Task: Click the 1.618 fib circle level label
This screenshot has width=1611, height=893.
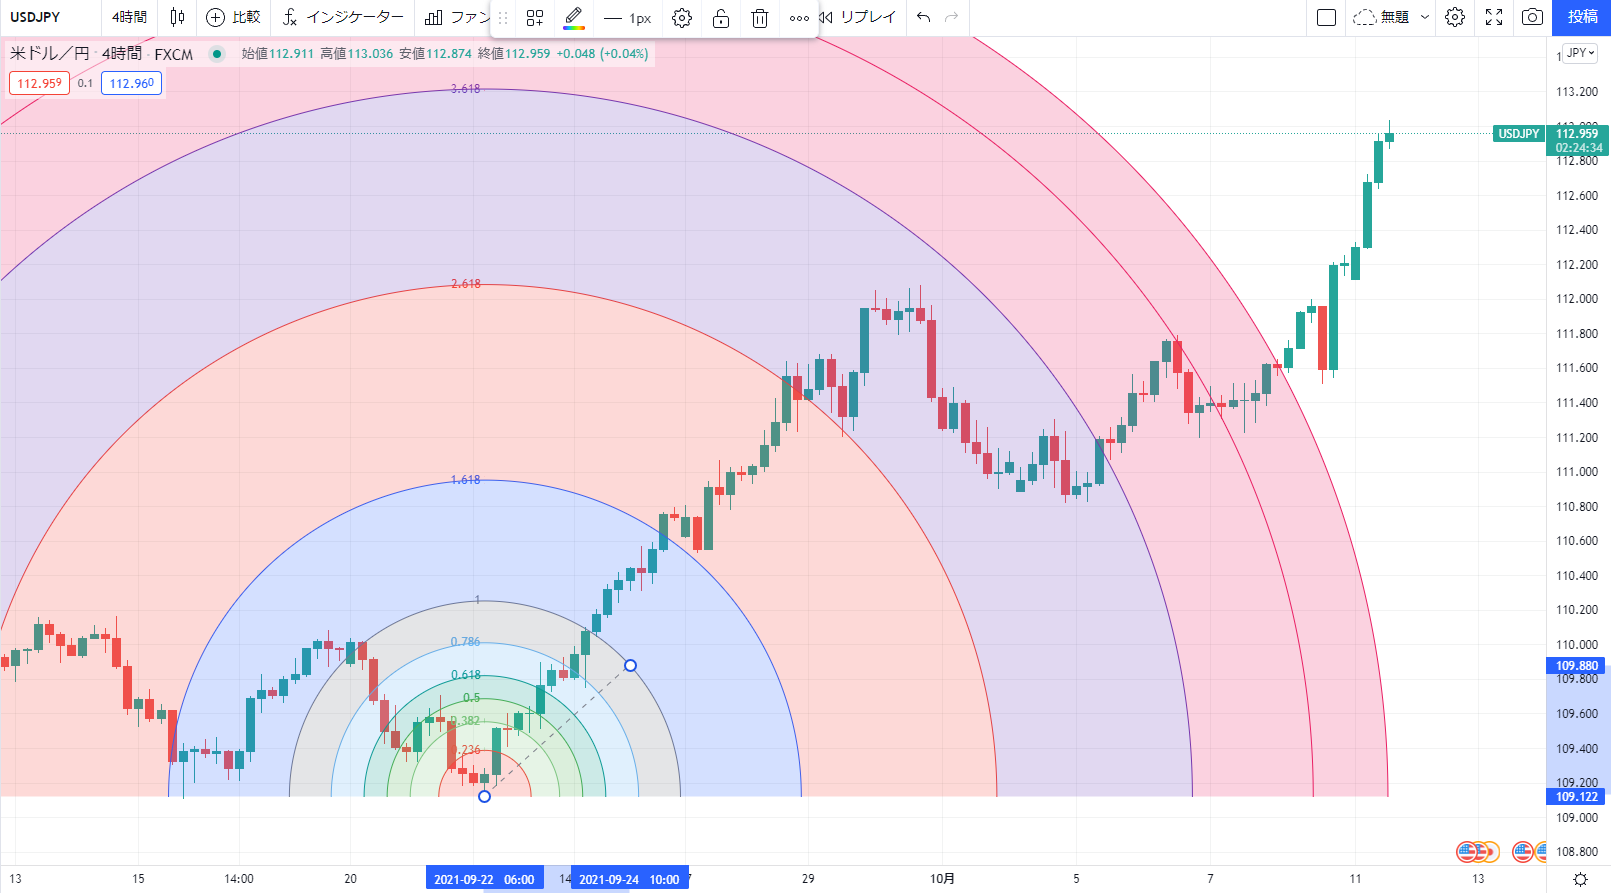Action: 465,480
